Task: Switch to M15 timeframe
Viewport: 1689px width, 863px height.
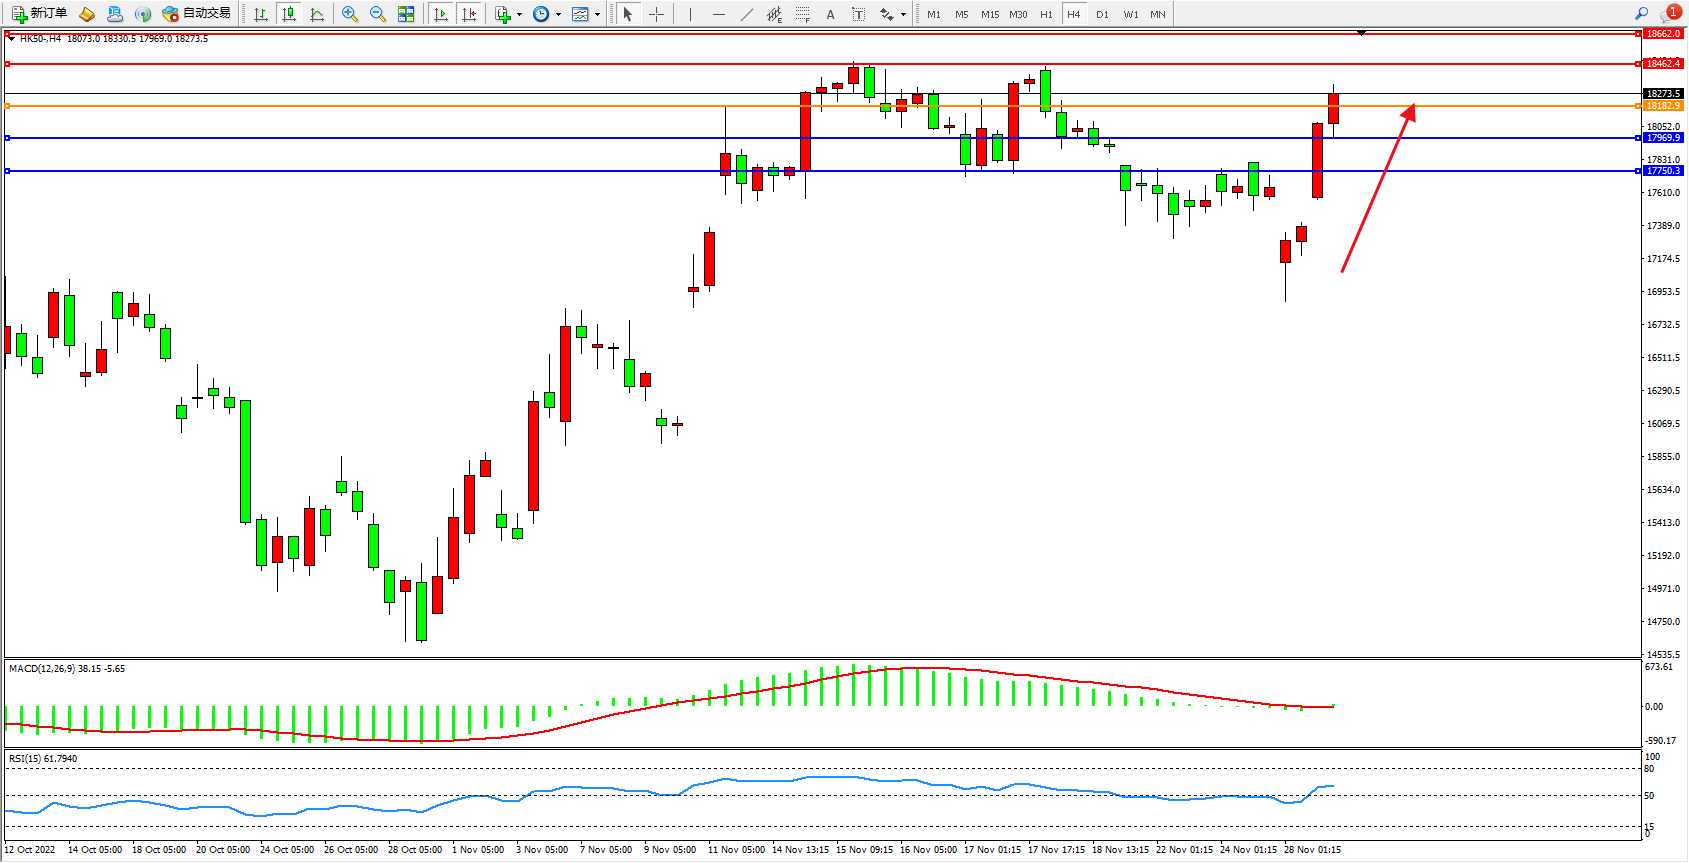Action: click(990, 14)
